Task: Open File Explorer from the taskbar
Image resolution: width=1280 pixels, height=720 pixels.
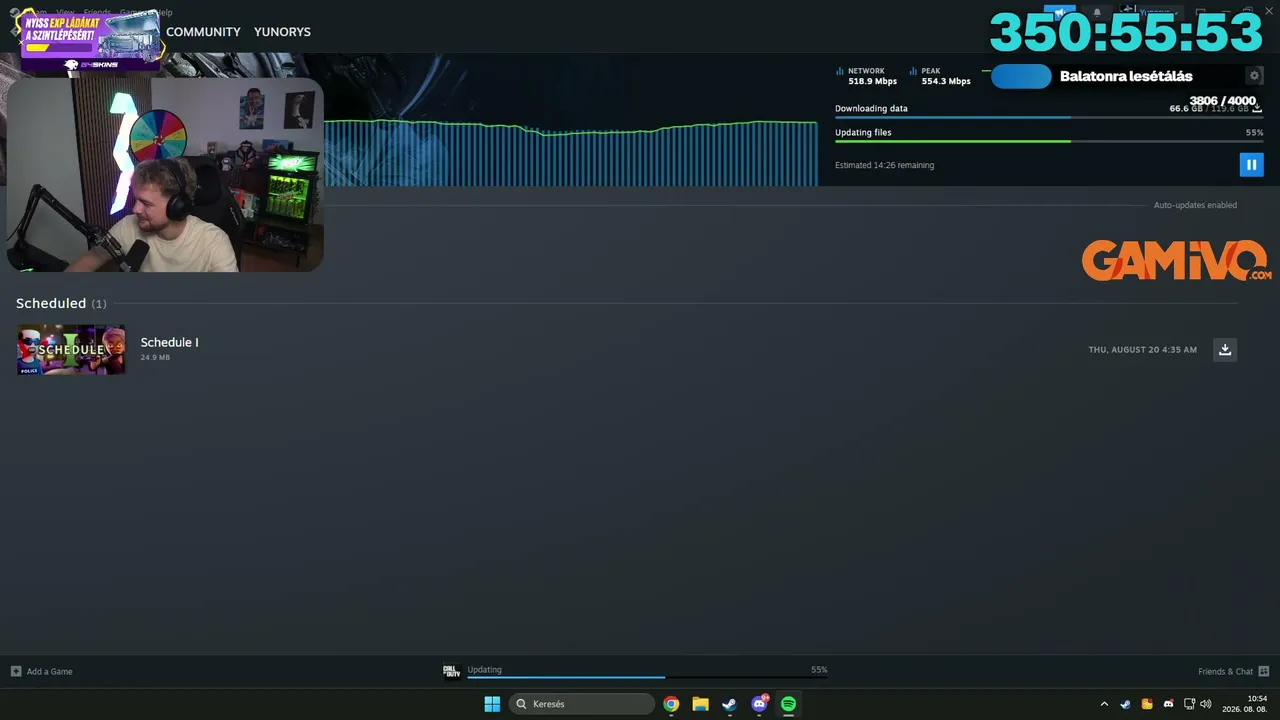Action: [x=700, y=704]
